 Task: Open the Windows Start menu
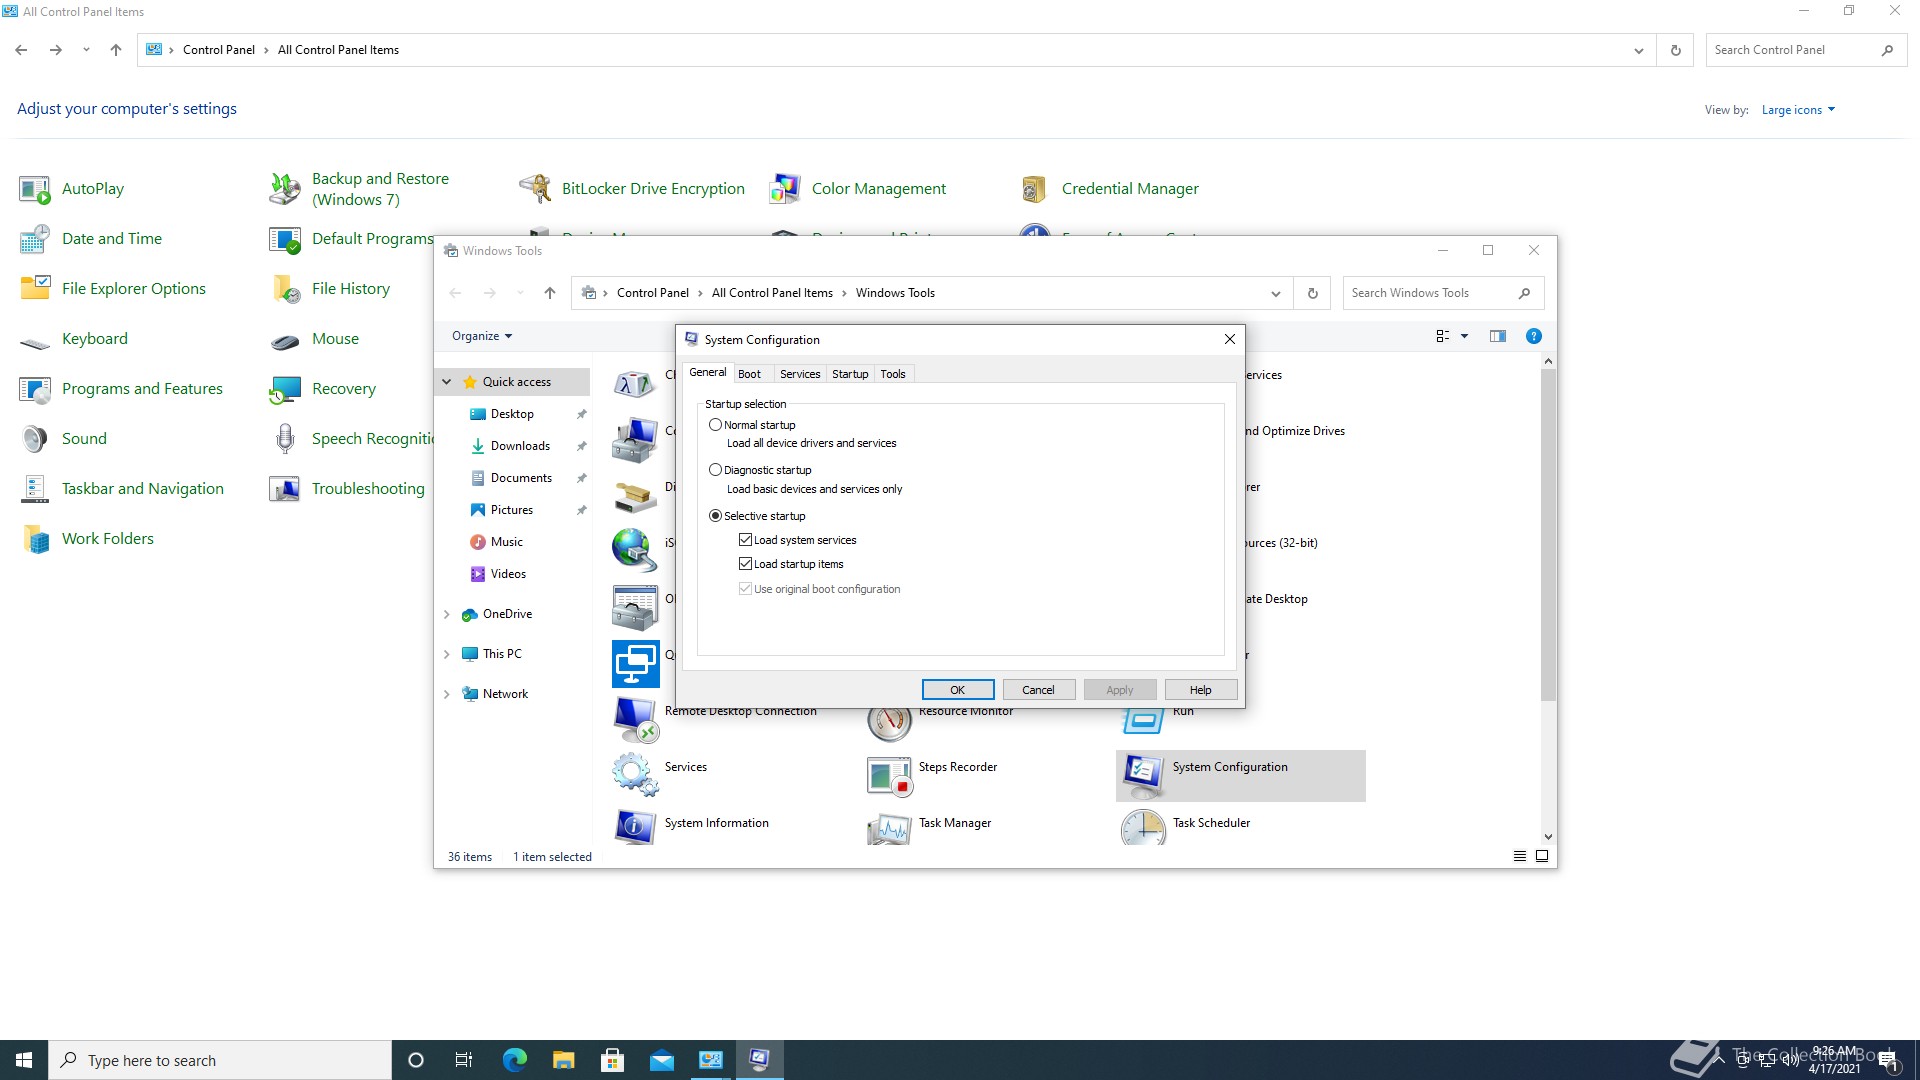(x=24, y=1060)
